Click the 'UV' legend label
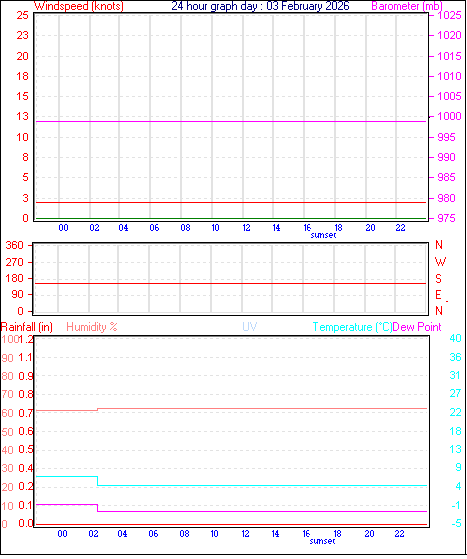 point(250,327)
